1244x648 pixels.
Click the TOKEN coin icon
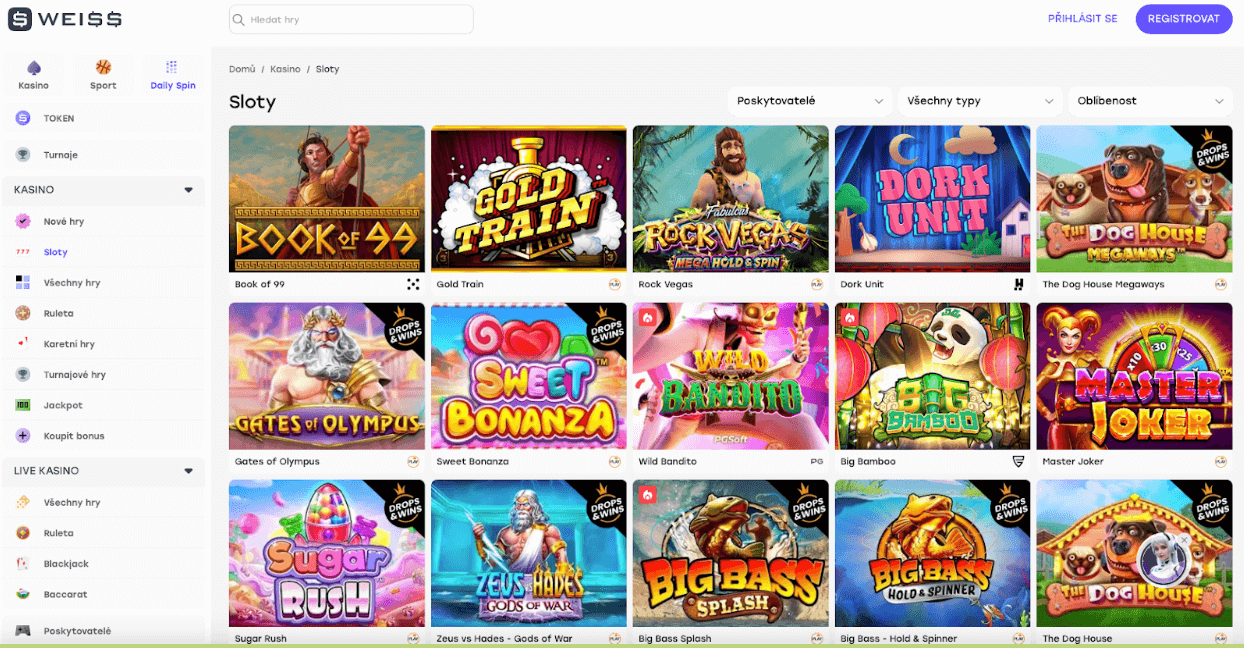click(23, 118)
